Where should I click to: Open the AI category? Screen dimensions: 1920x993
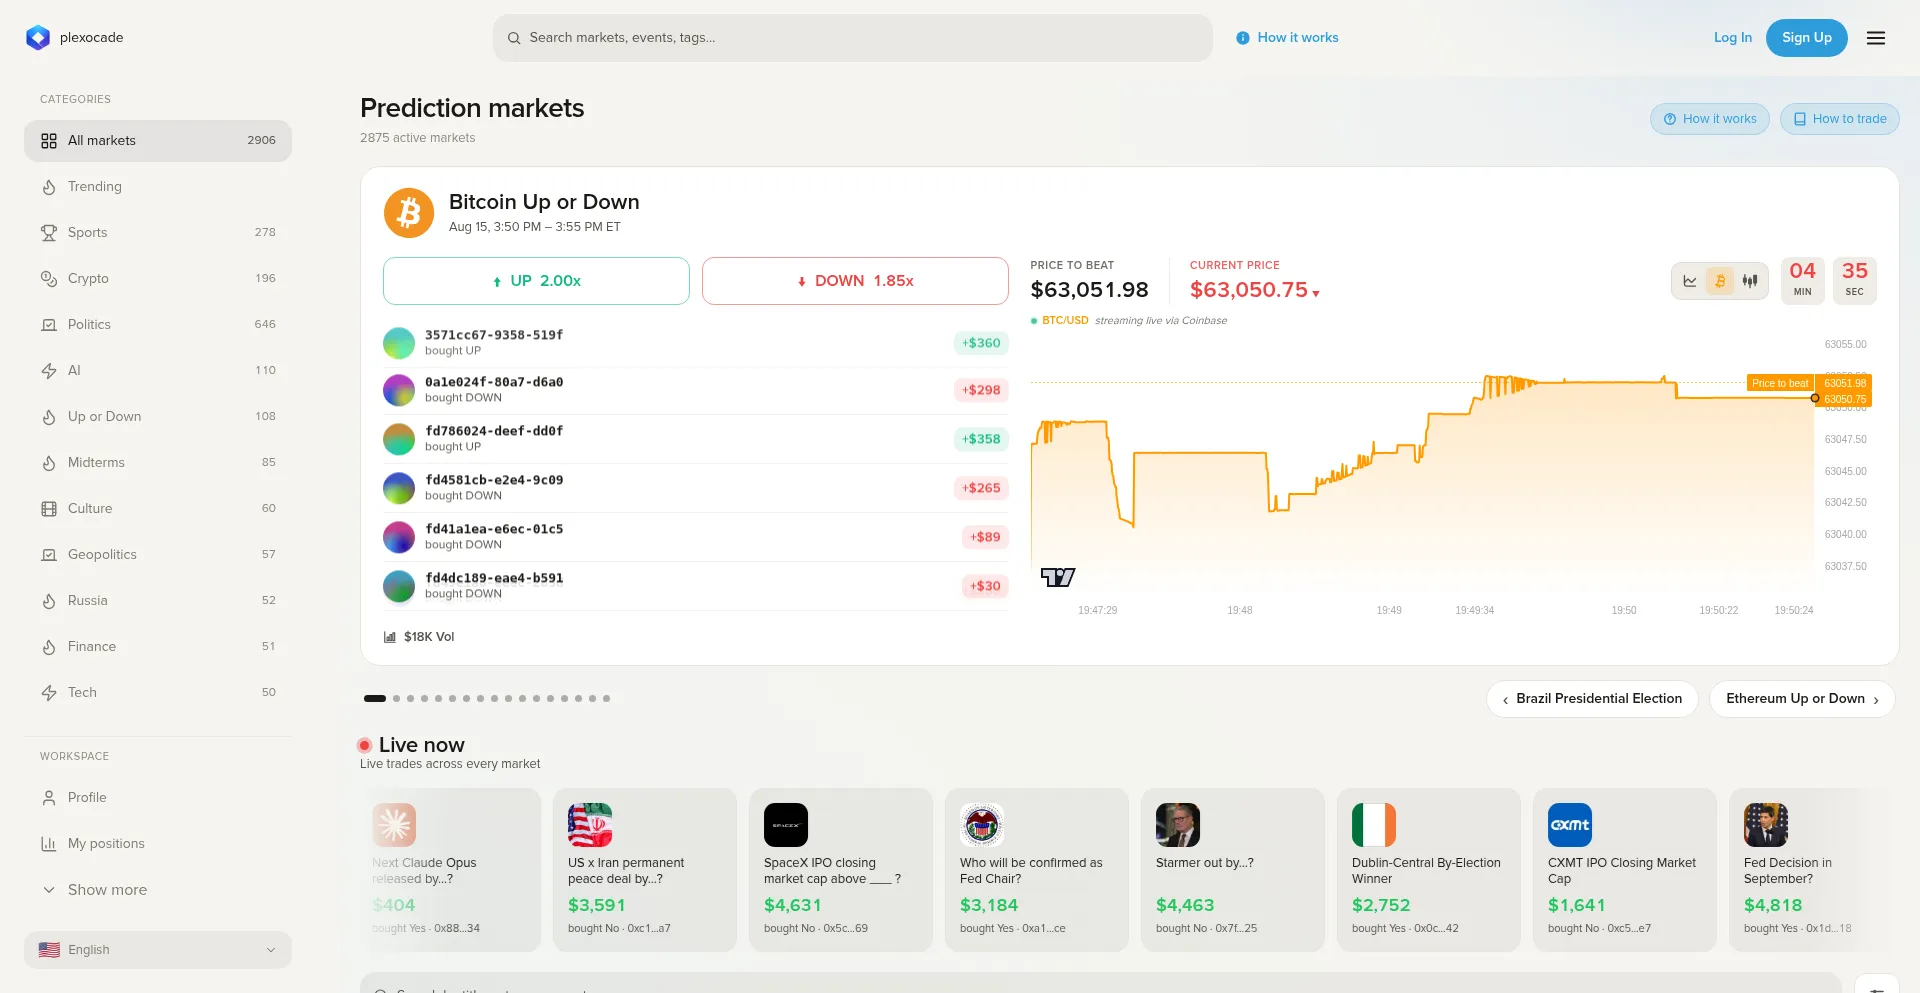point(158,371)
